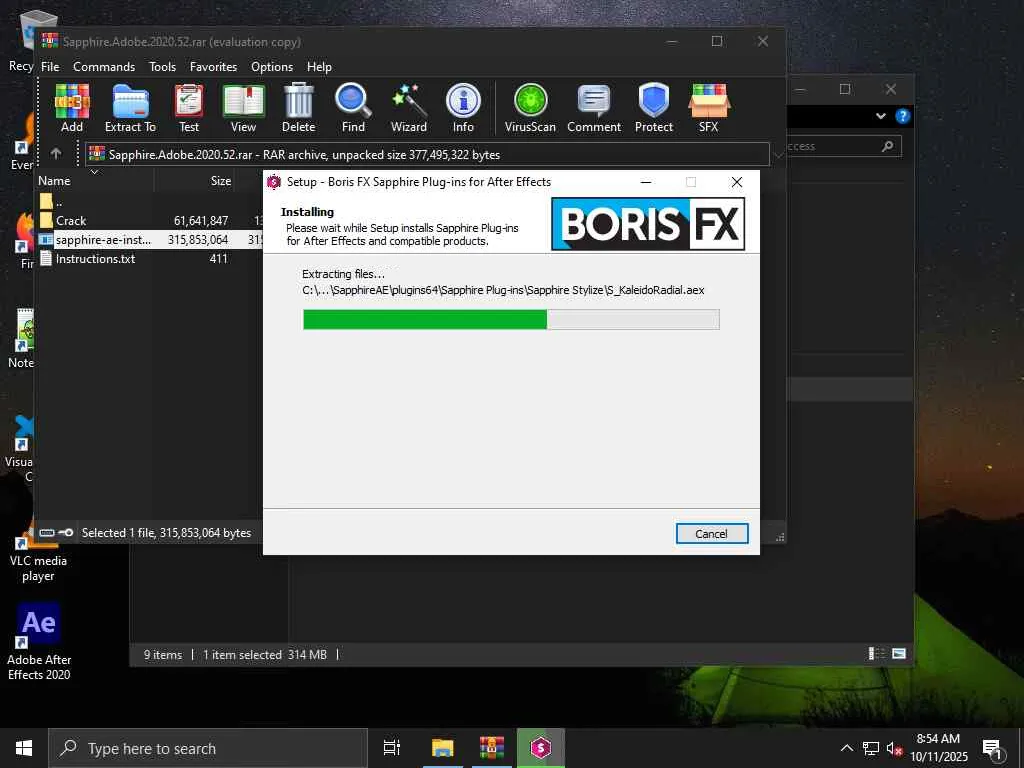Open File menu in WinRAR
1024x768 pixels.
pos(50,67)
